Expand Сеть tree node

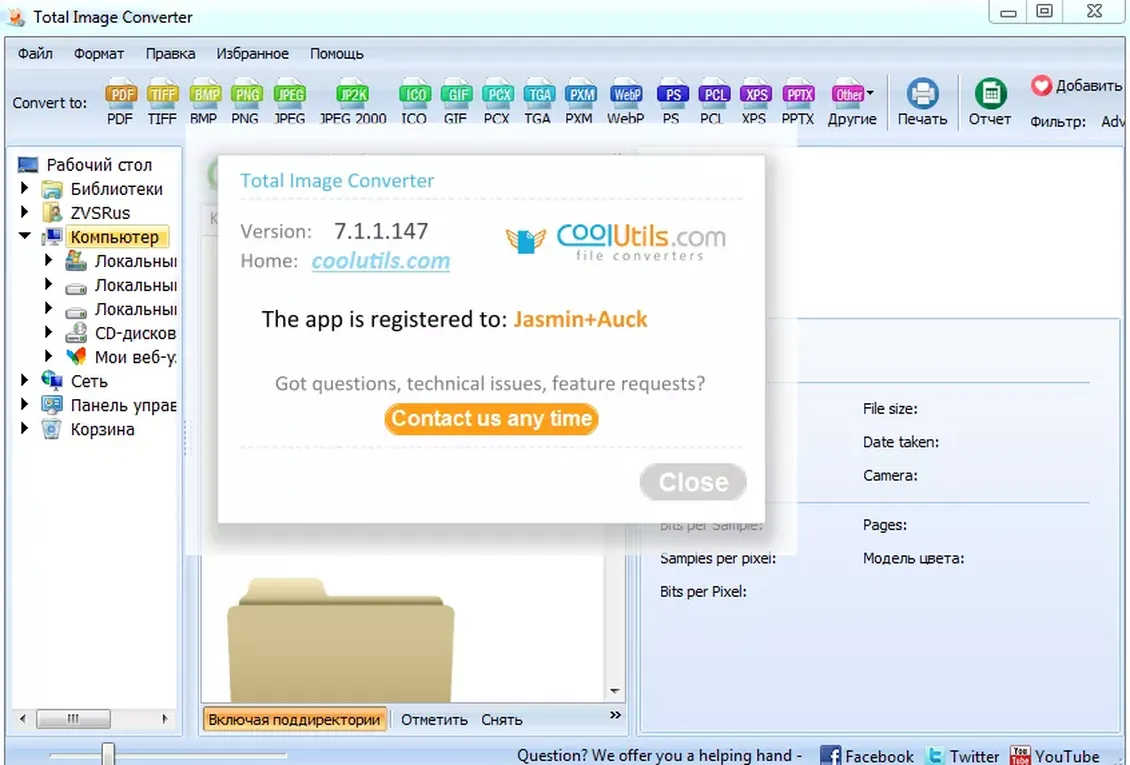(25, 380)
